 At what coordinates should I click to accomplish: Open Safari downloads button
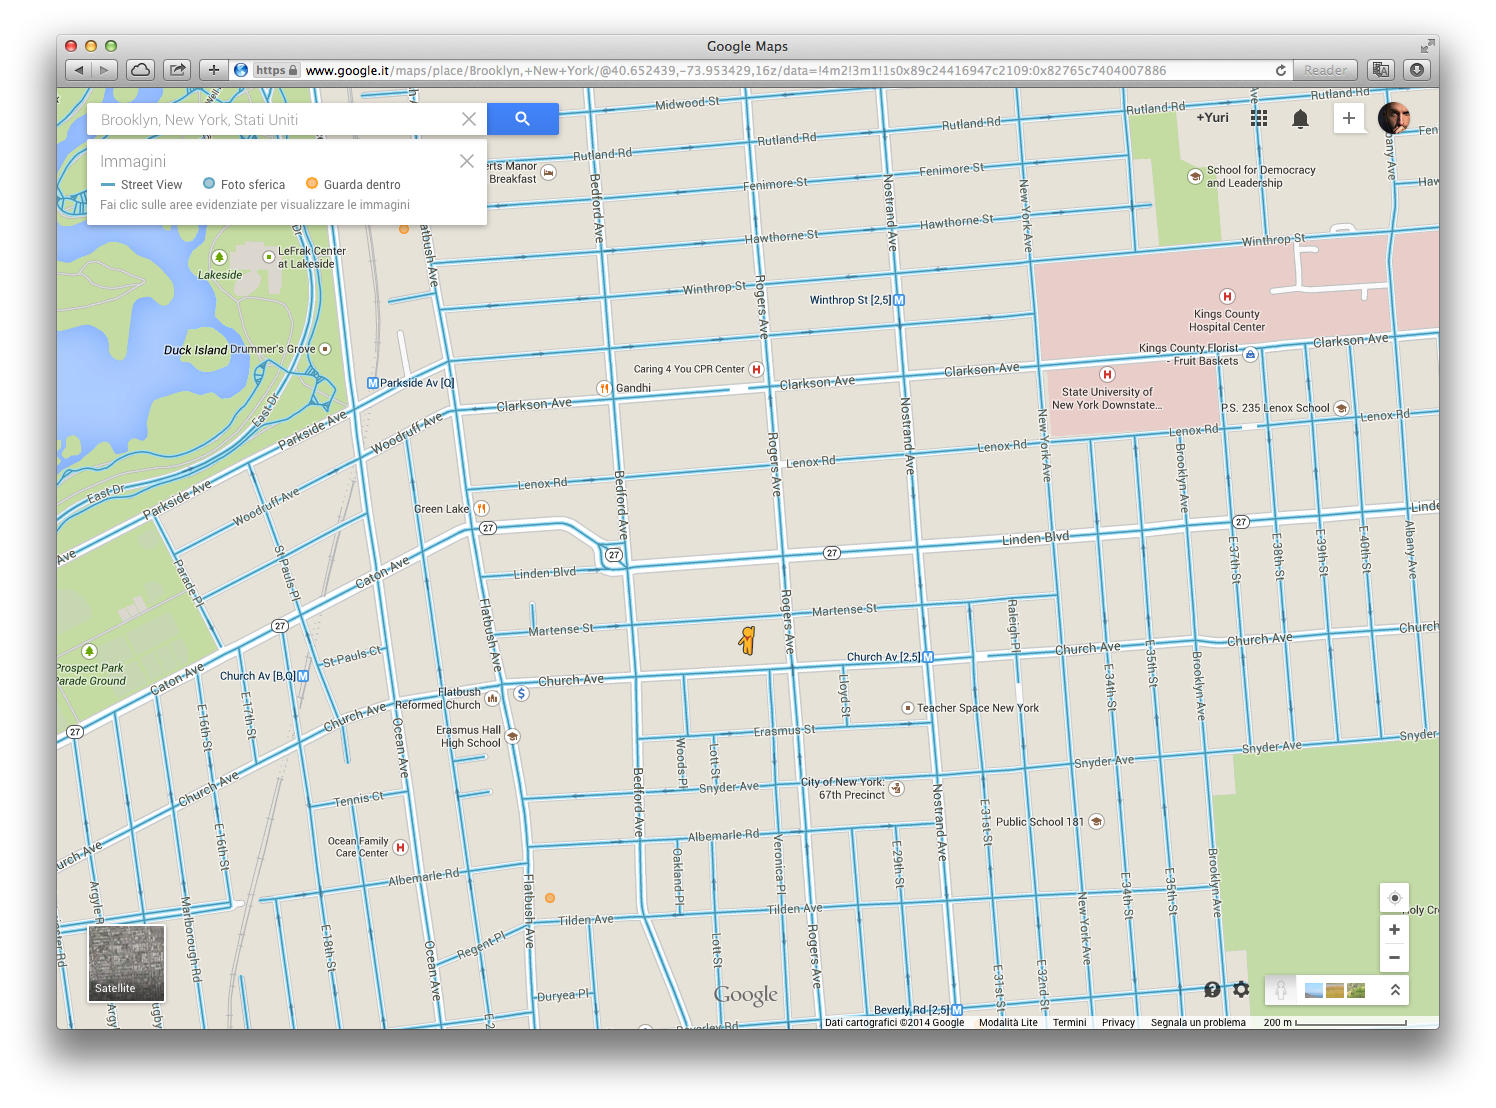click(x=1416, y=70)
